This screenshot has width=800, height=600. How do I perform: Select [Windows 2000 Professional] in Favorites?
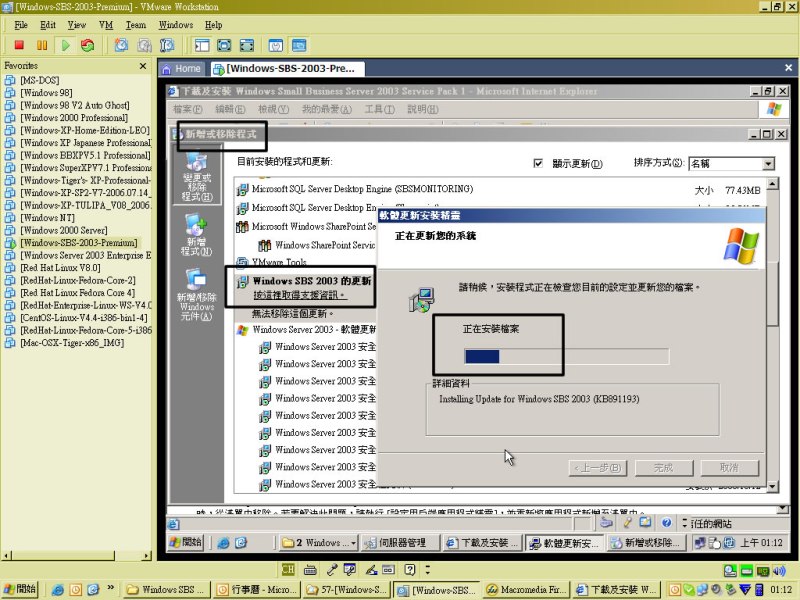pos(74,118)
